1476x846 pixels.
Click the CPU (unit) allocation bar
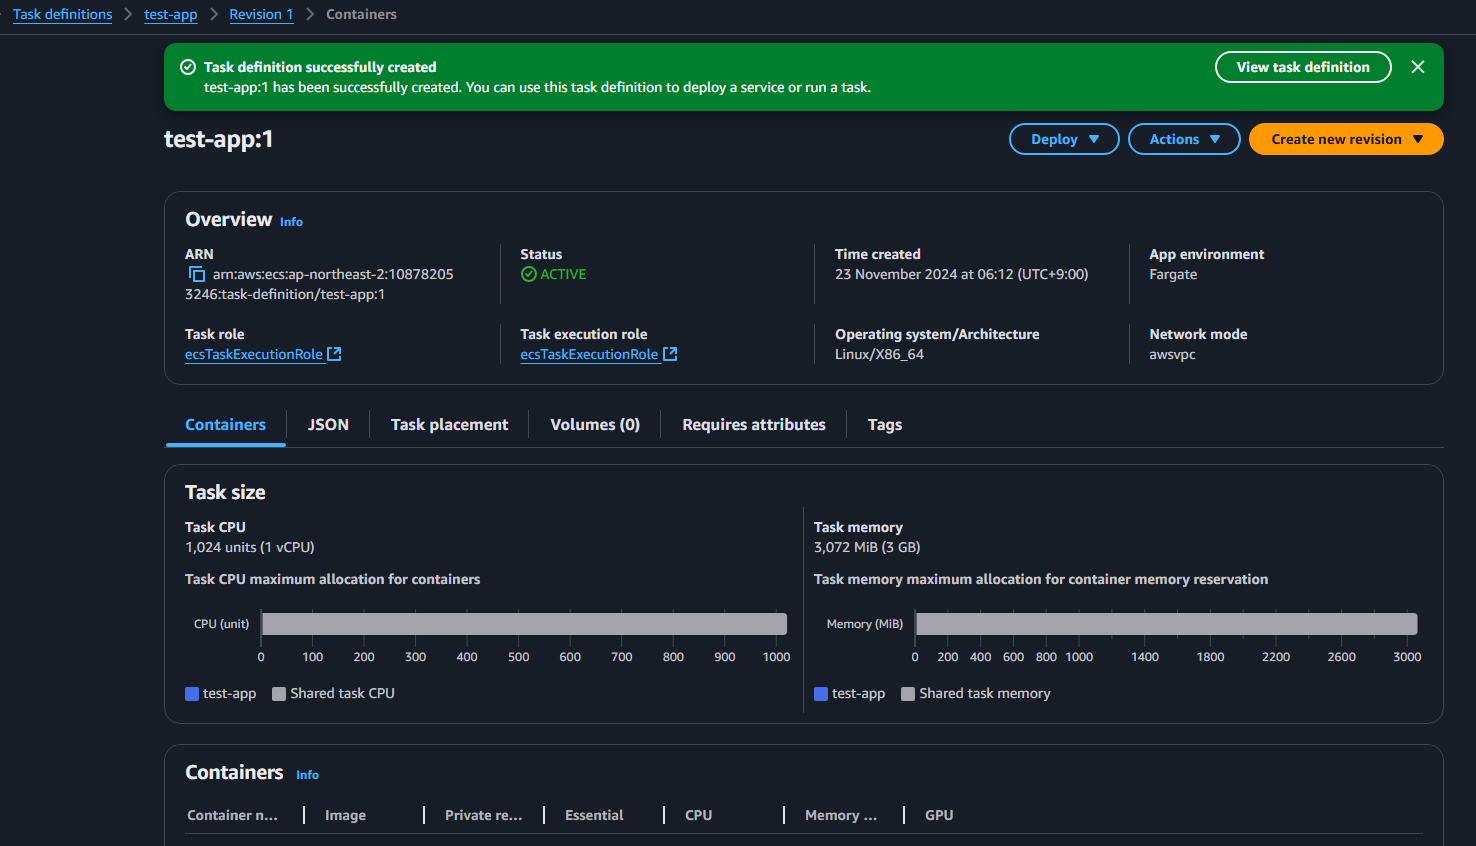pyautogui.click(x=524, y=624)
